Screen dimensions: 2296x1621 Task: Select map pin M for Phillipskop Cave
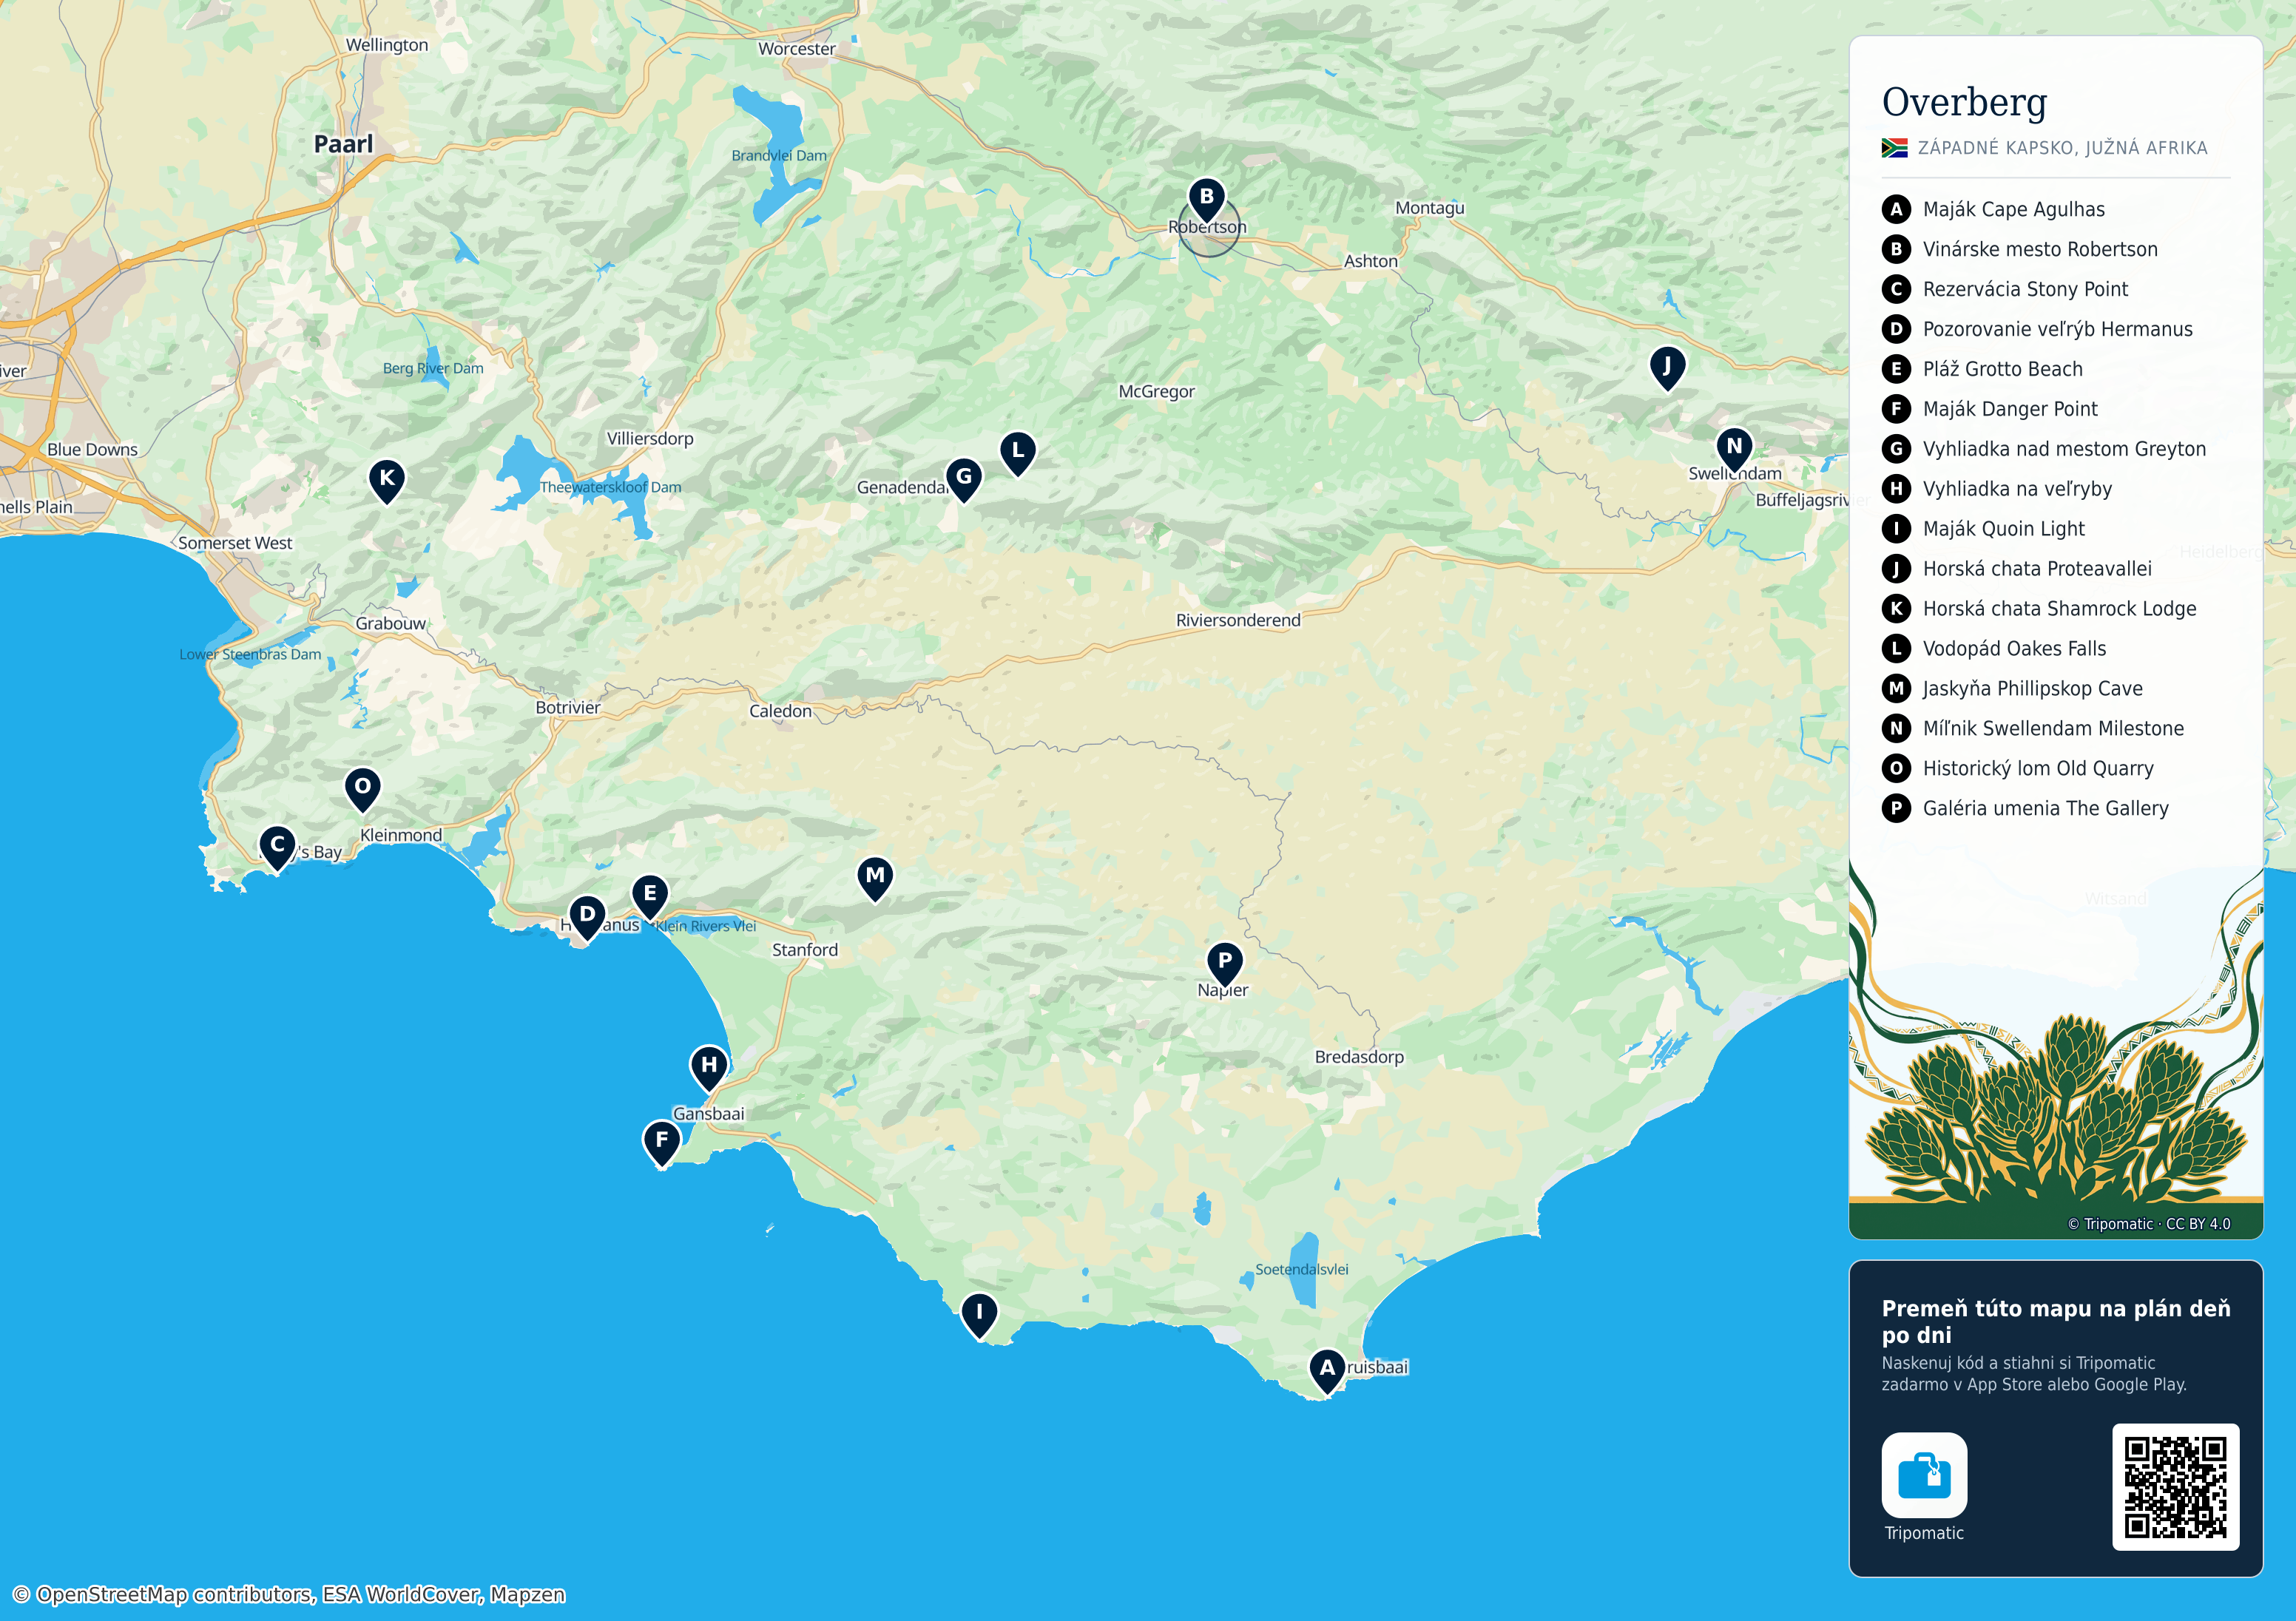(875, 880)
